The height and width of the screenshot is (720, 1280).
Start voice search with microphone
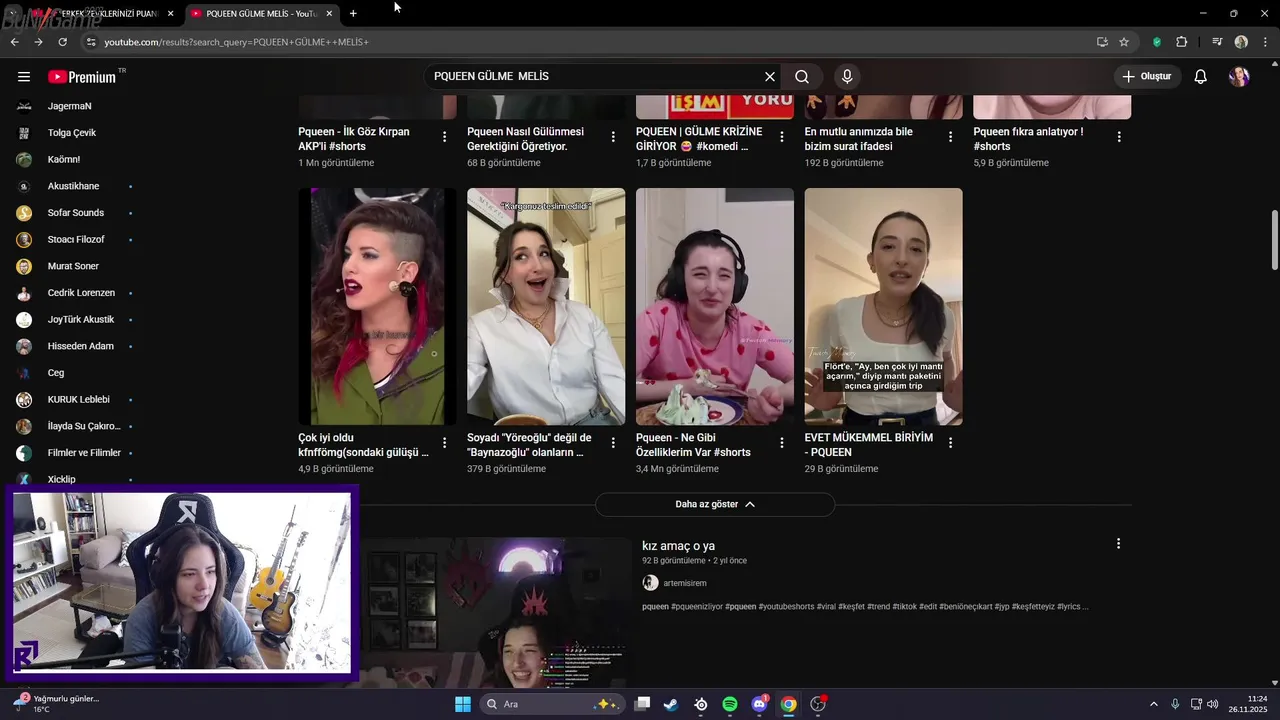tap(847, 77)
